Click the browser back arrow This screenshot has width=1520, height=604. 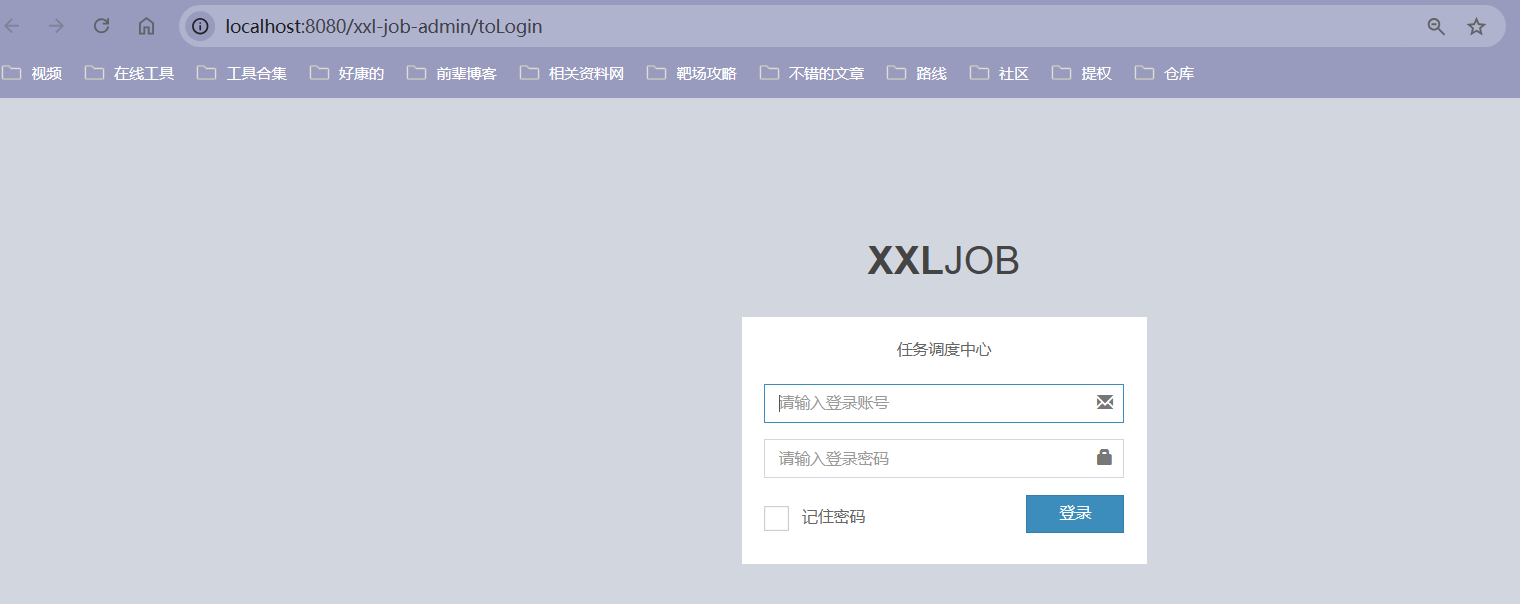[x=12, y=26]
